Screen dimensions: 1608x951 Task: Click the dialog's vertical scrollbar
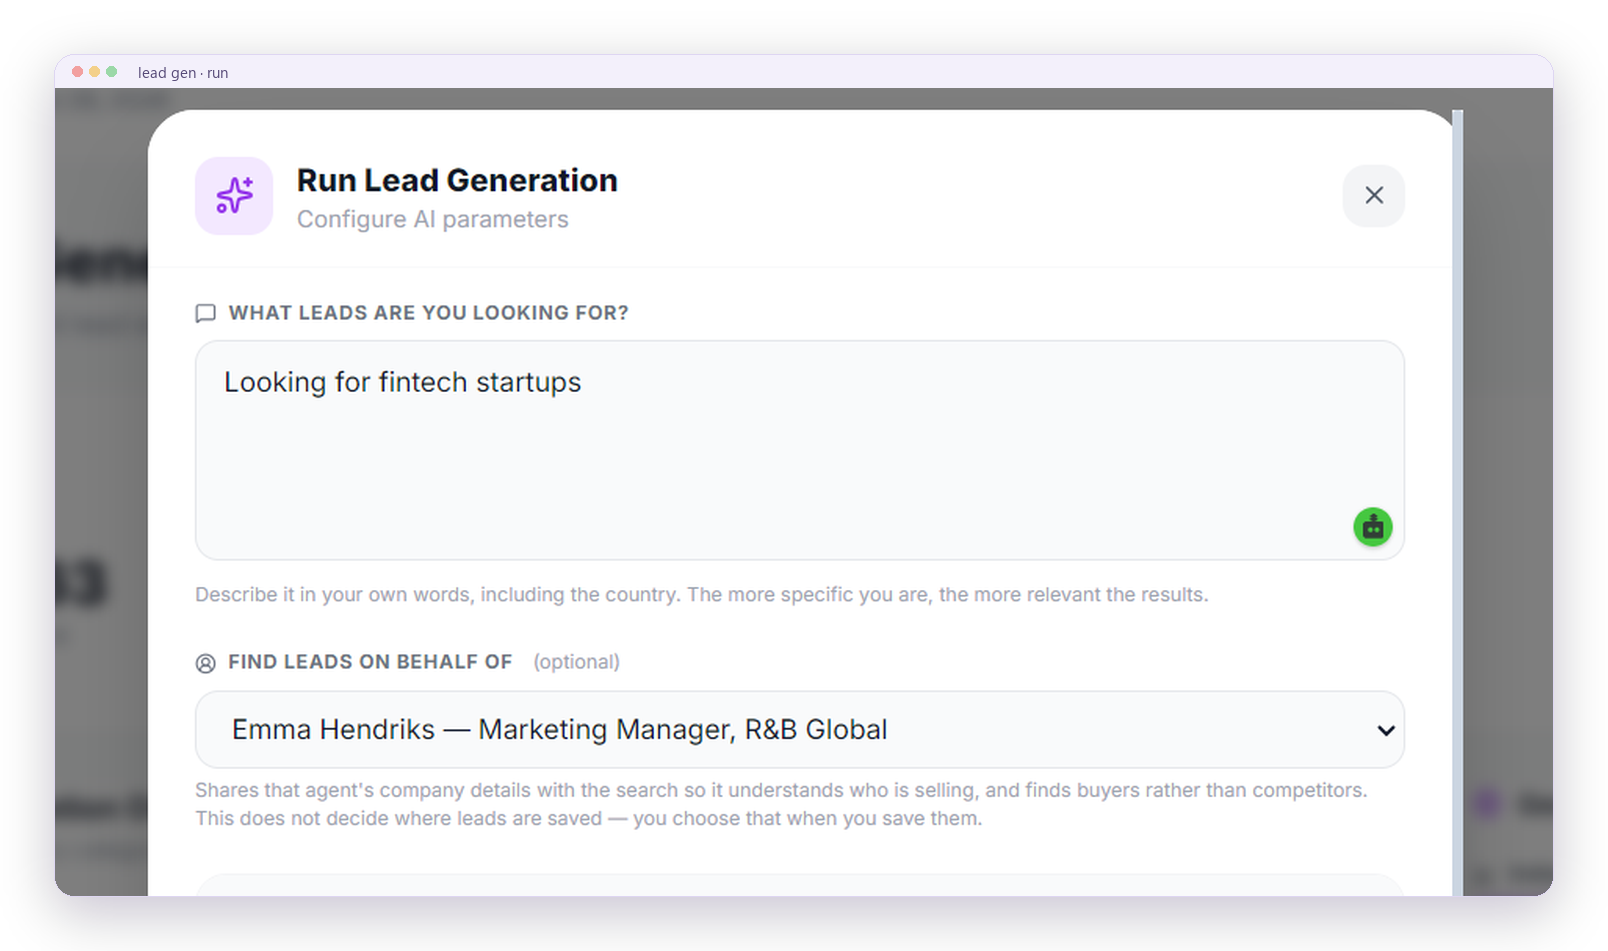pyautogui.click(x=1458, y=502)
